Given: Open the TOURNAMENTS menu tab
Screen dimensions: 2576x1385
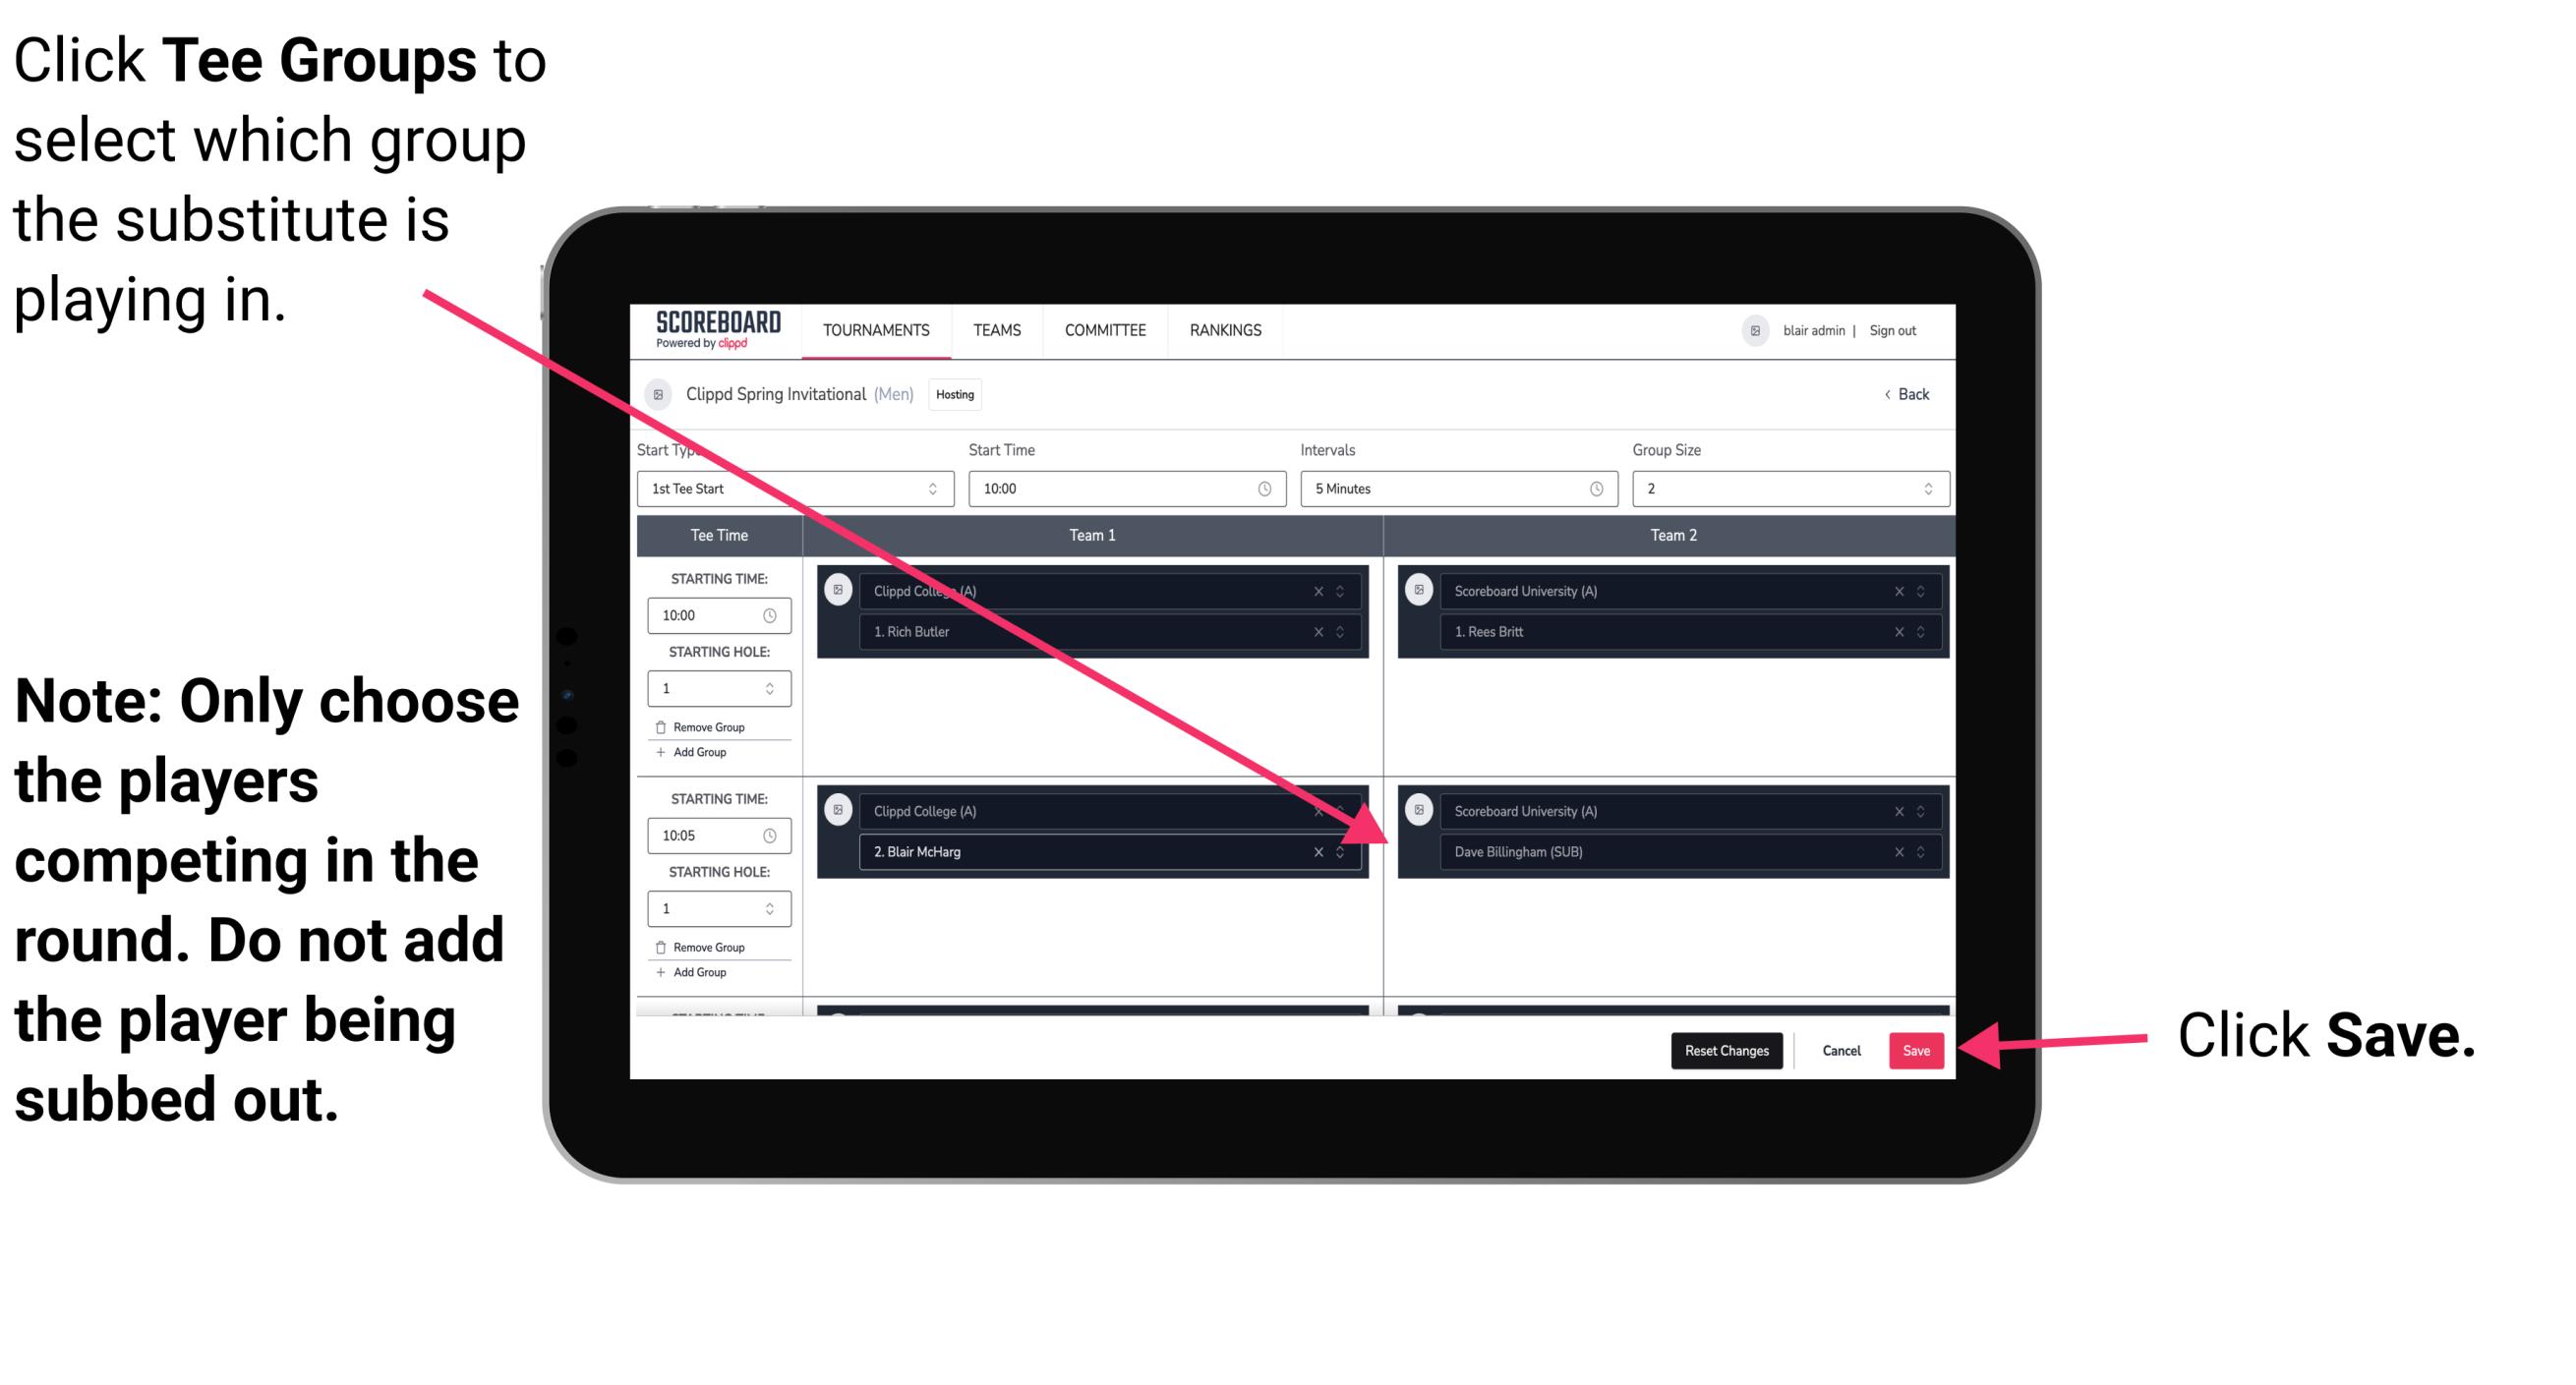Looking at the screenshot, I should (x=873, y=329).
